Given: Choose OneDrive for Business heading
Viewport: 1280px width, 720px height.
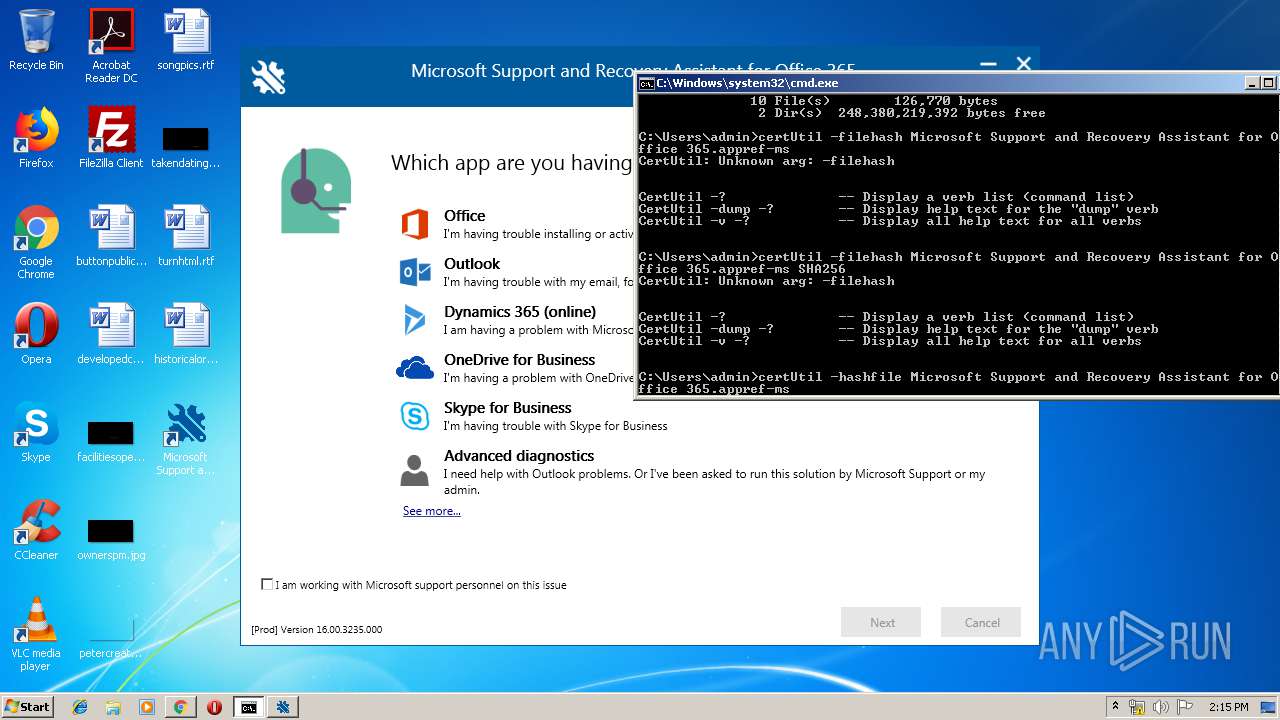Looking at the screenshot, I should tap(519, 359).
